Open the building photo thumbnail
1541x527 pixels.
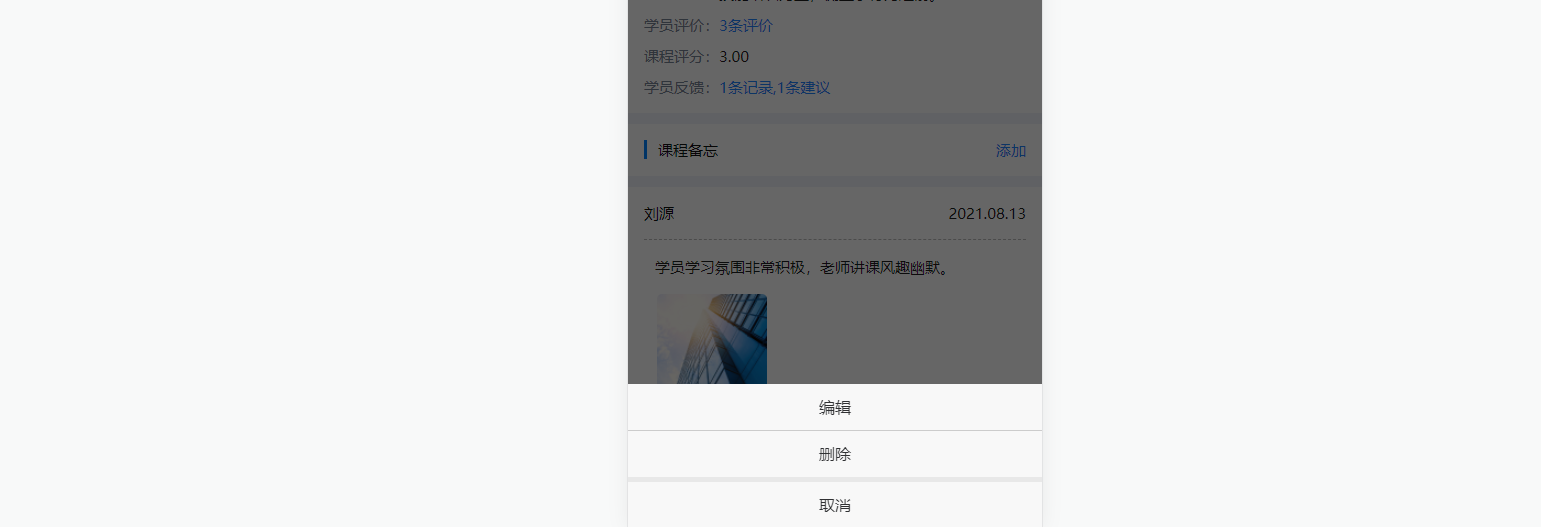point(712,339)
